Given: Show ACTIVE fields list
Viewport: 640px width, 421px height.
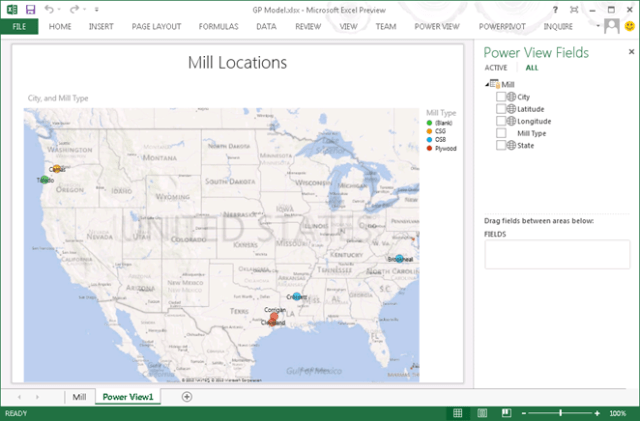Looking at the screenshot, I should pos(496,68).
